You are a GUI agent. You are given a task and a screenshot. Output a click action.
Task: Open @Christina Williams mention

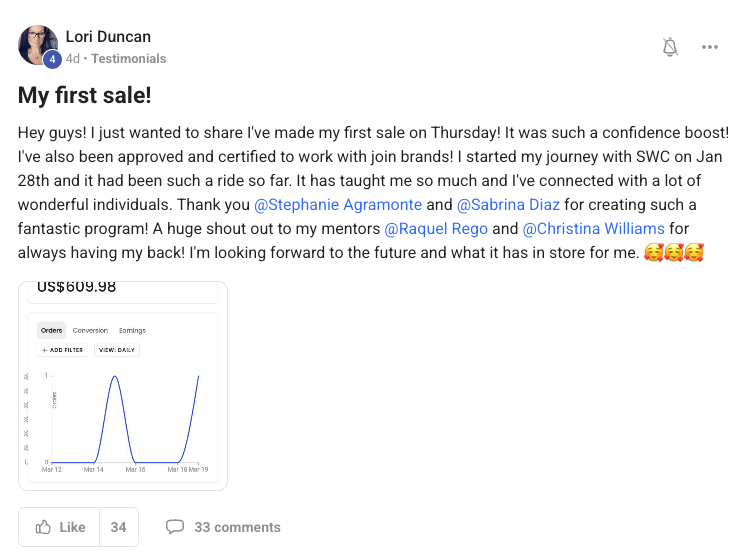(593, 228)
